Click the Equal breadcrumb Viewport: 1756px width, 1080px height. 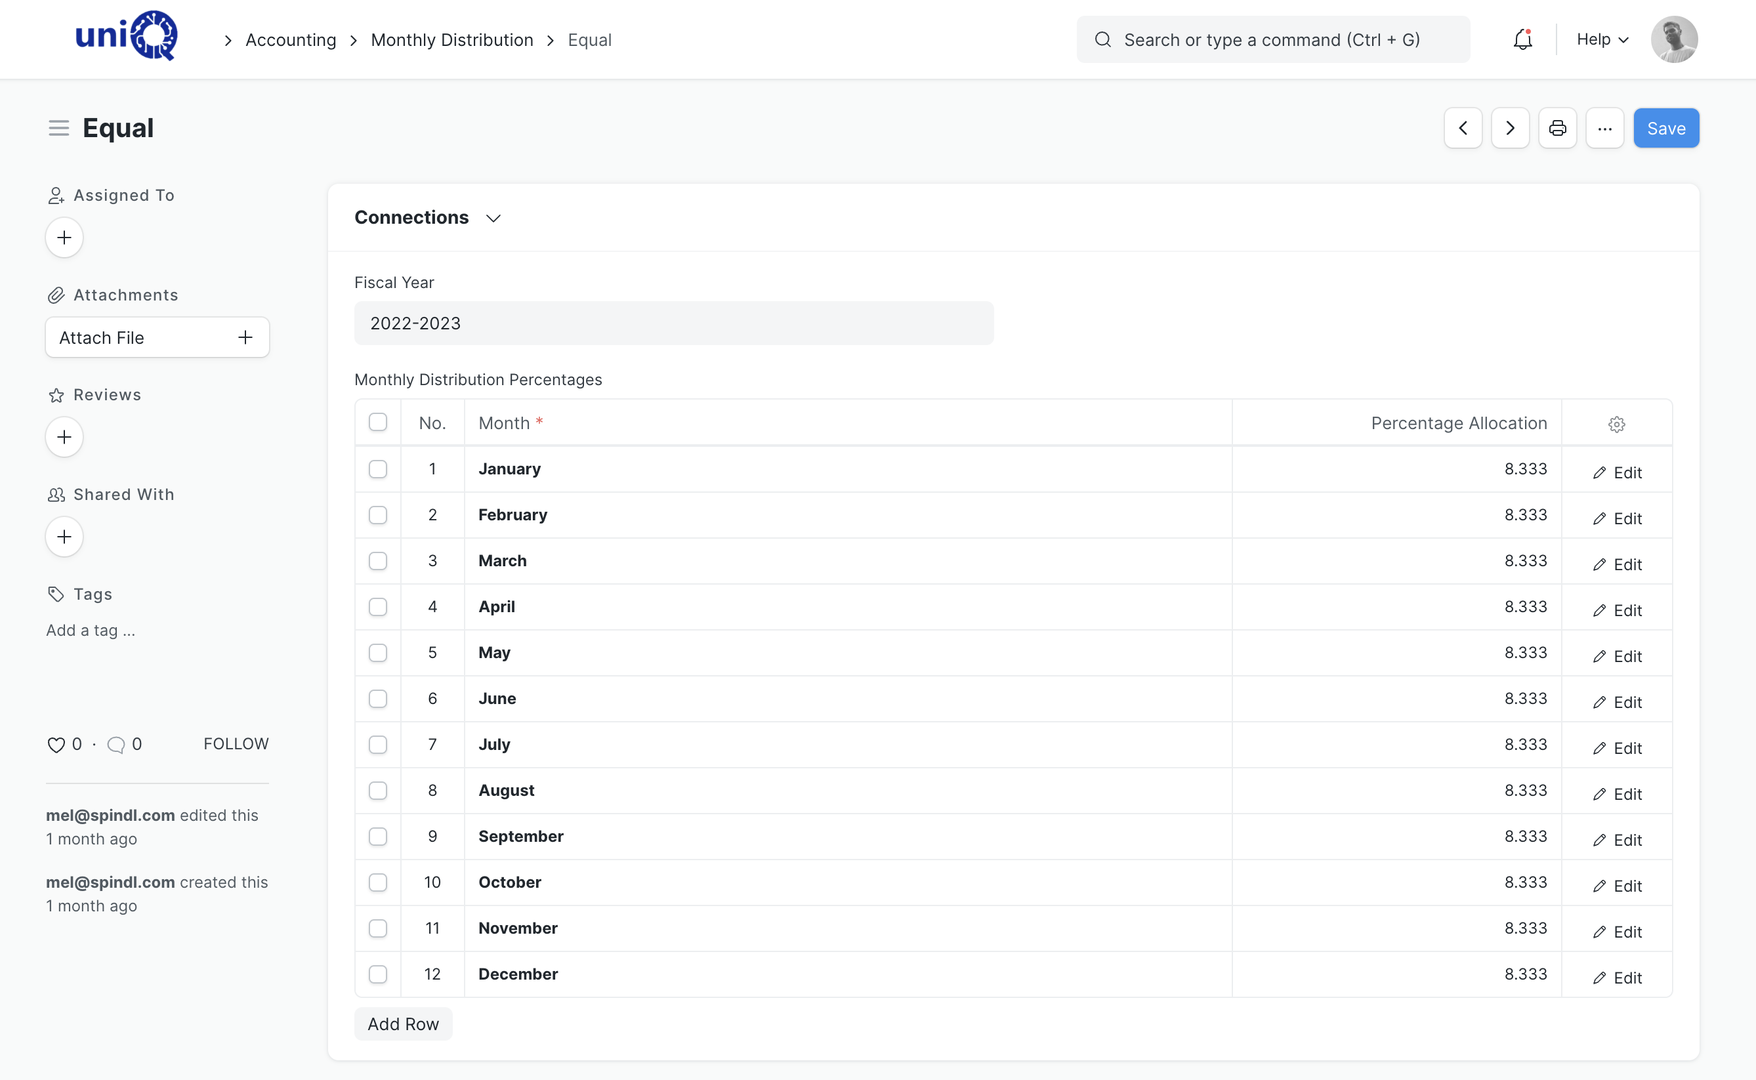pyautogui.click(x=590, y=40)
